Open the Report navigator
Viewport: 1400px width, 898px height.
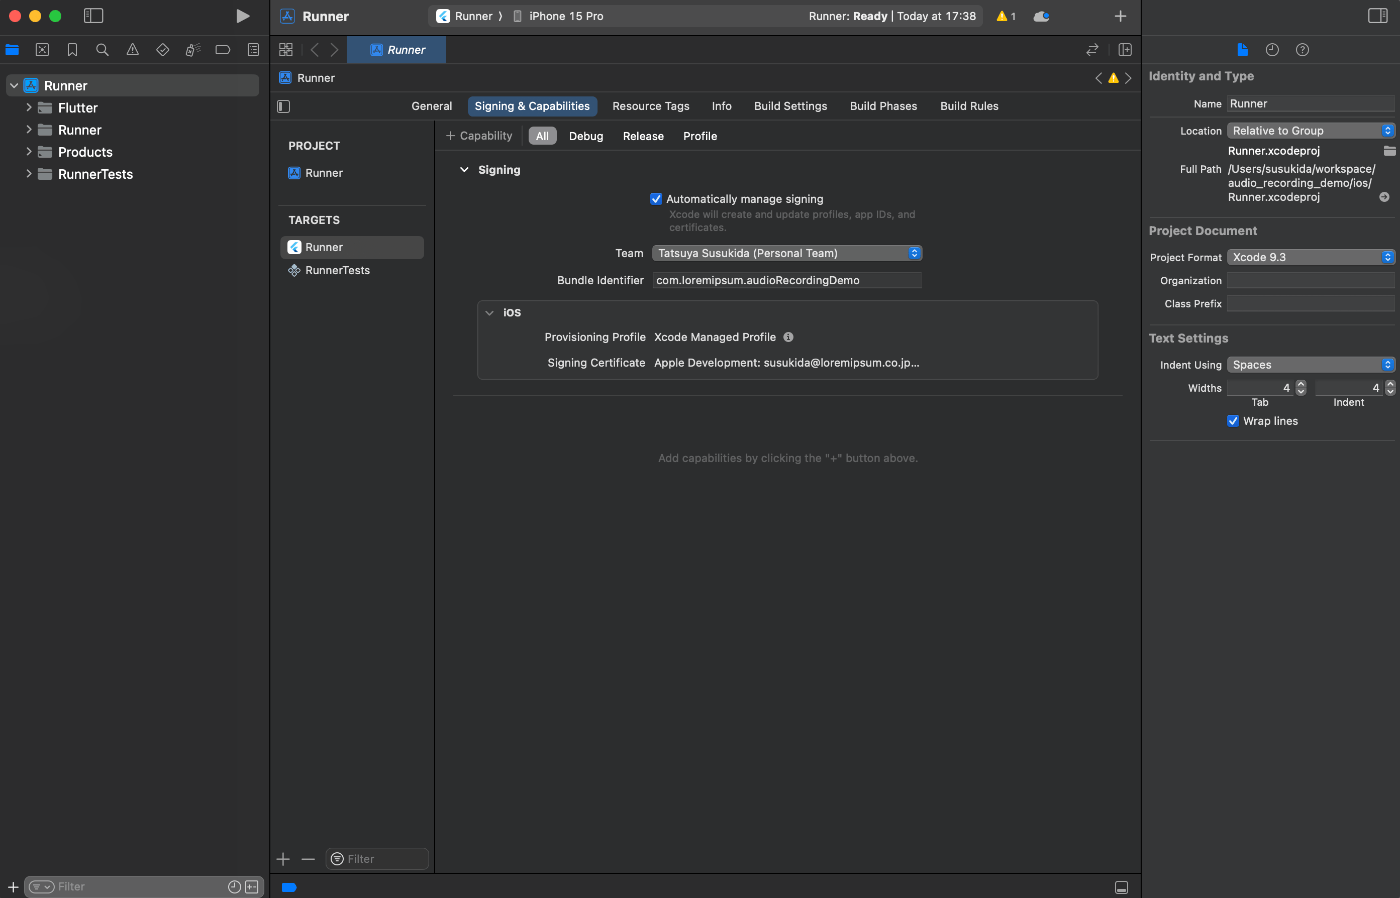click(253, 49)
